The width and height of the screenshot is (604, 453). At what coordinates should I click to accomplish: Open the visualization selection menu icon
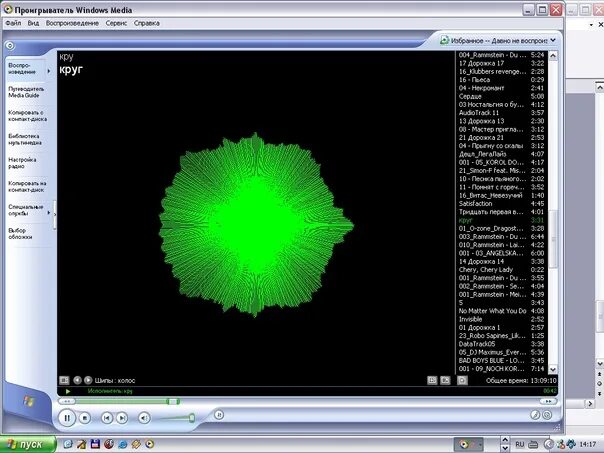click(x=64, y=380)
